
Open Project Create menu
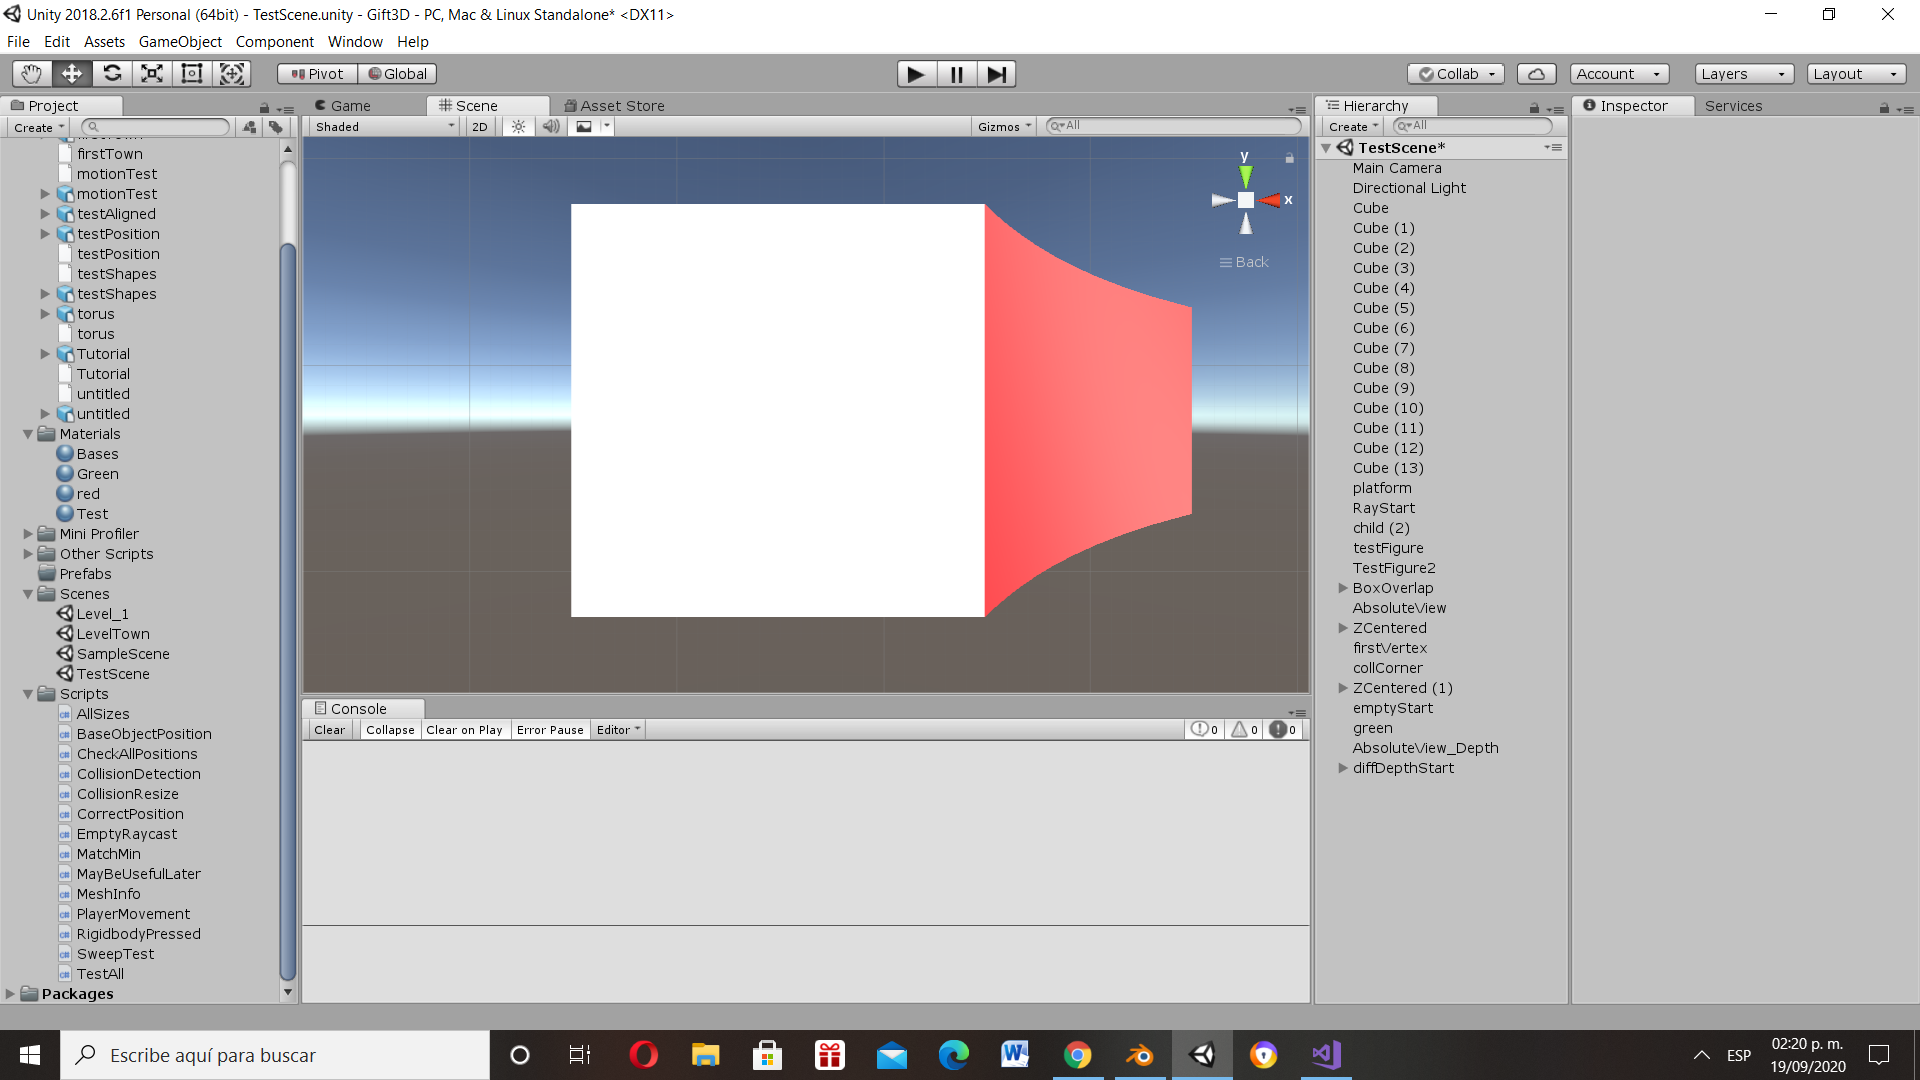38,127
